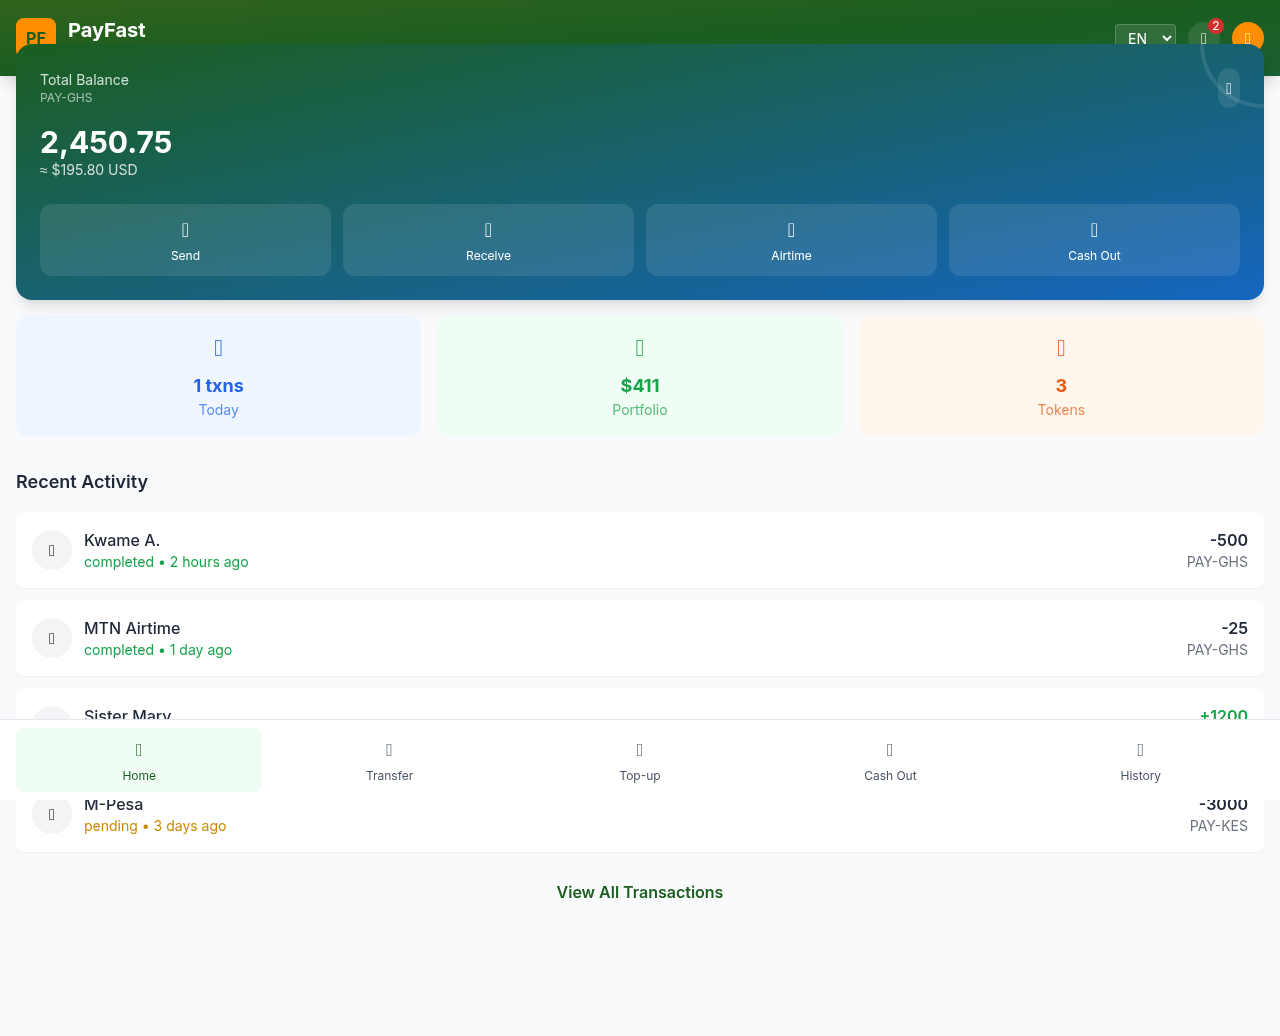Tap the Transfer icon in bottom navigation
Image resolution: width=1280 pixels, height=1036 pixels.
389,750
